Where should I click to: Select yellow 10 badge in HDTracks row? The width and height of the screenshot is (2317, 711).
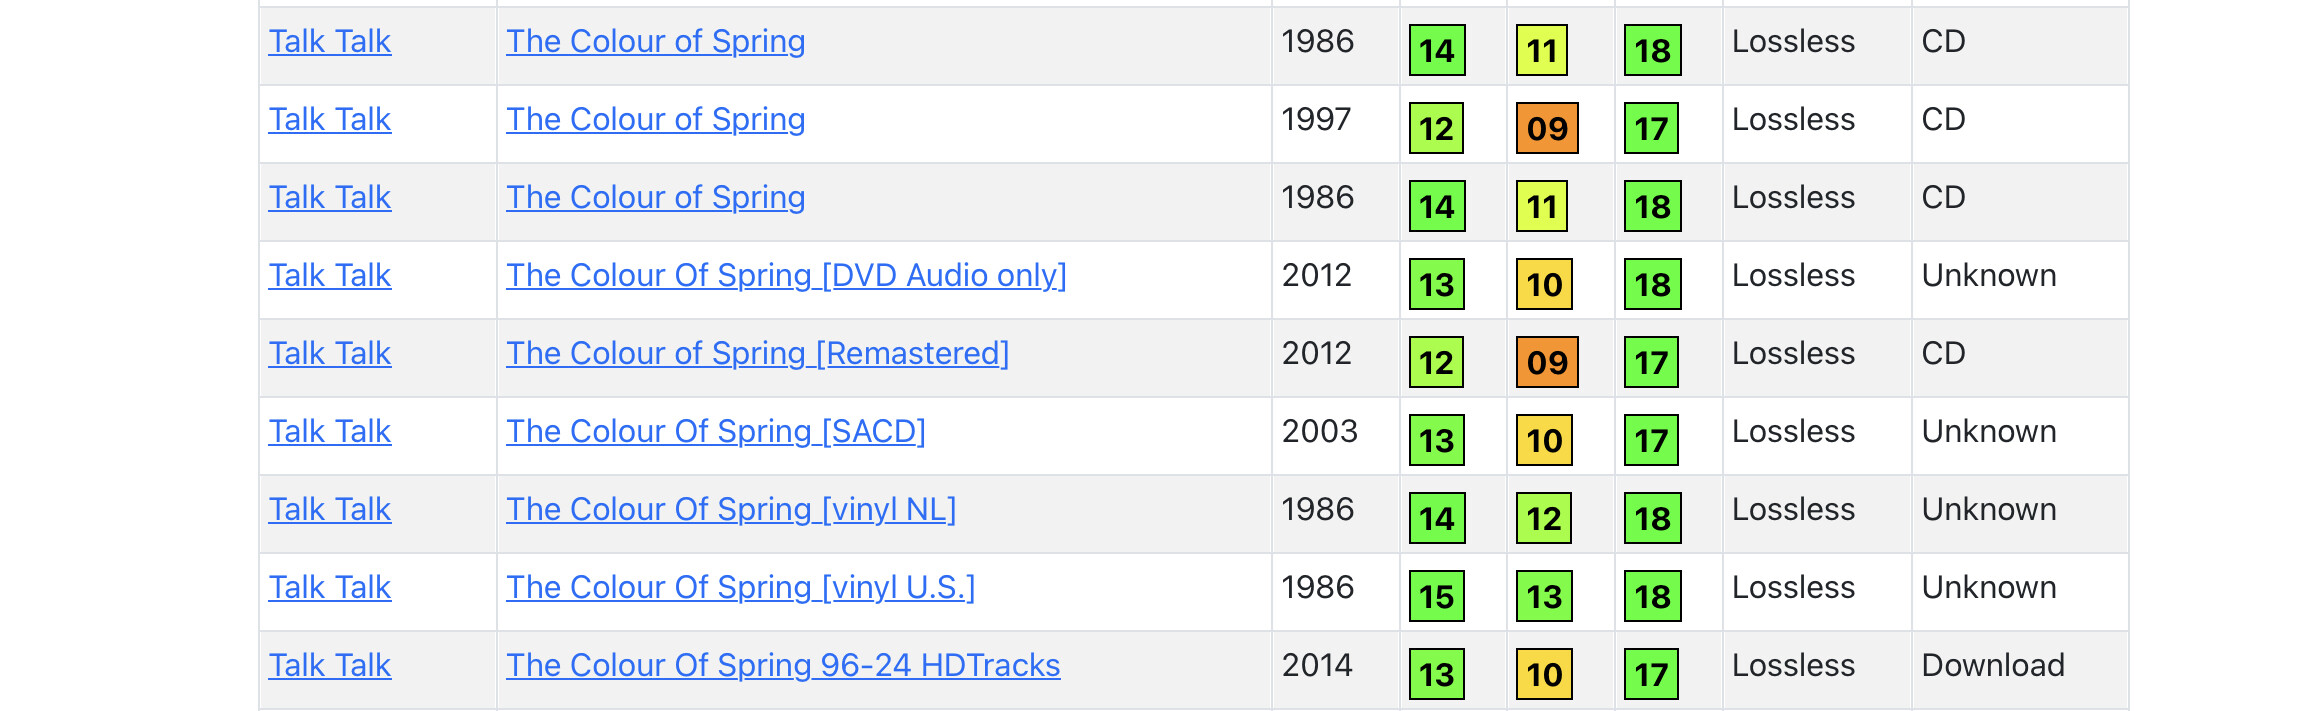pos(1544,674)
